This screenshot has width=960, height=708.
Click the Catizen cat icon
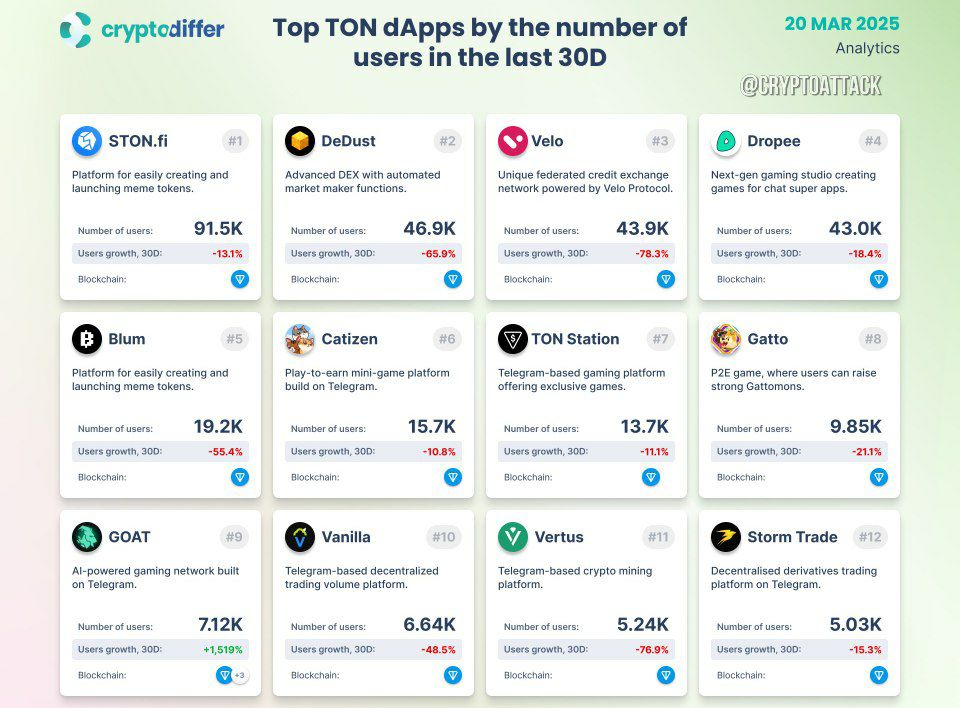300,339
